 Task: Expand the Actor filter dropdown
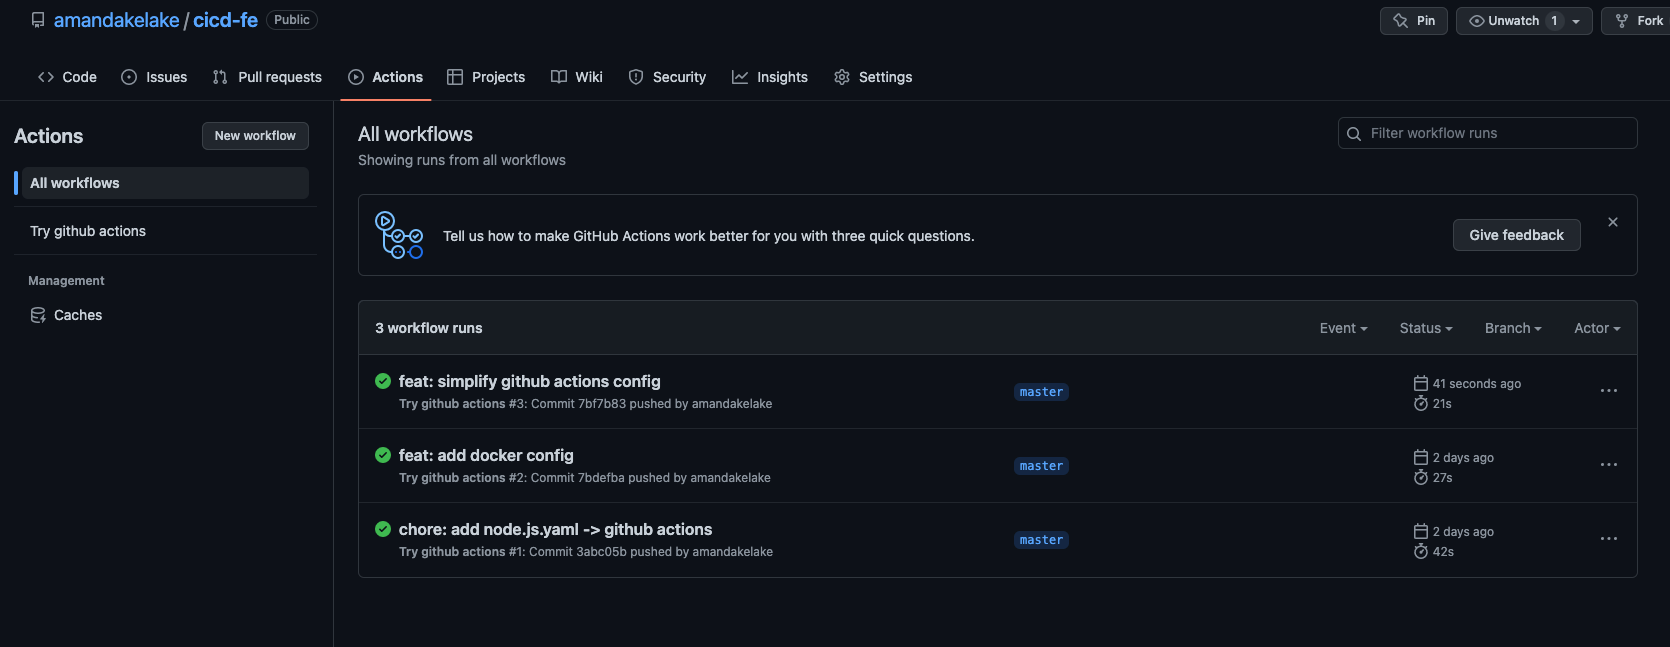pyautogui.click(x=1597, y=328)
